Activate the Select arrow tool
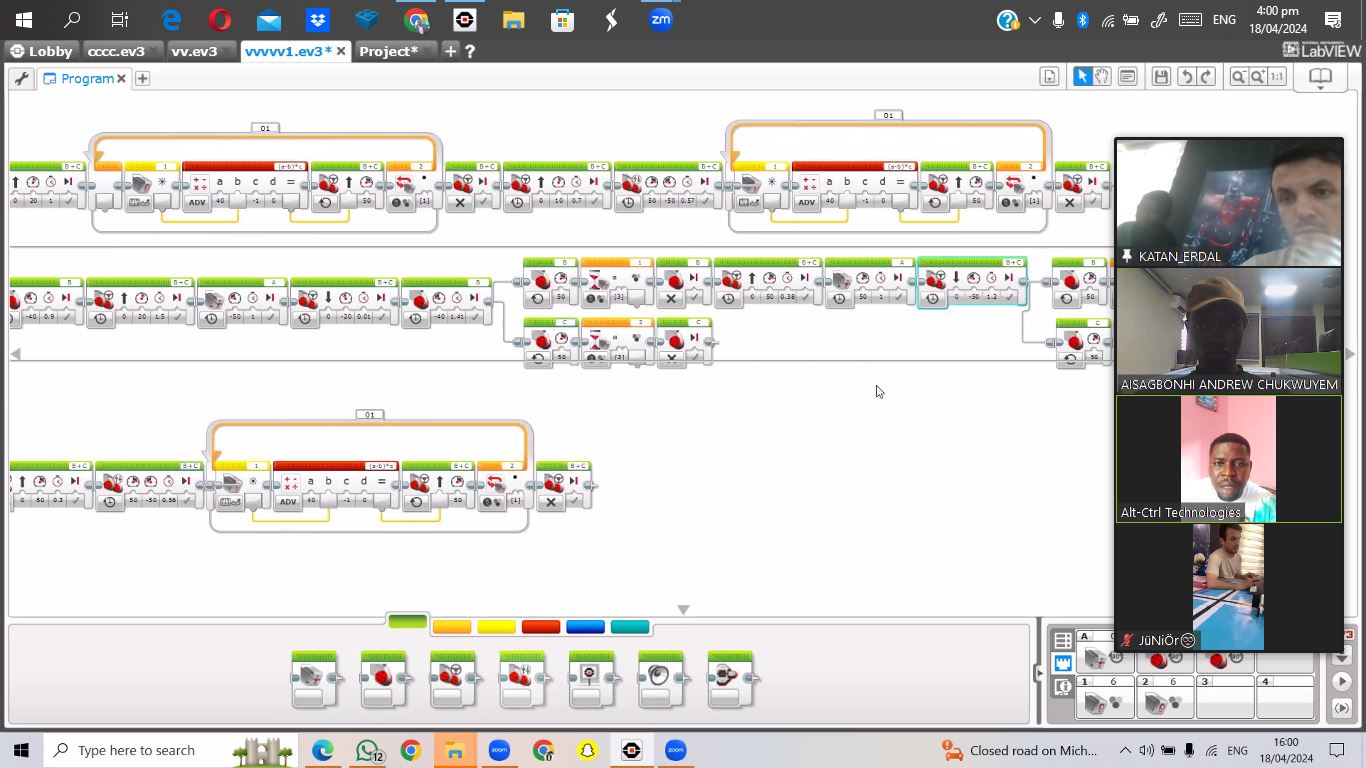The width and height of the screenshot is (1366, 768). point(1082,77)
